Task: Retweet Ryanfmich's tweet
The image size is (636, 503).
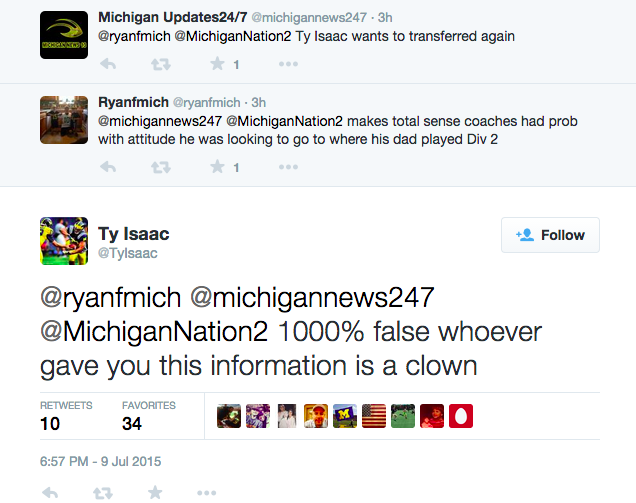Action: (160, 167)
